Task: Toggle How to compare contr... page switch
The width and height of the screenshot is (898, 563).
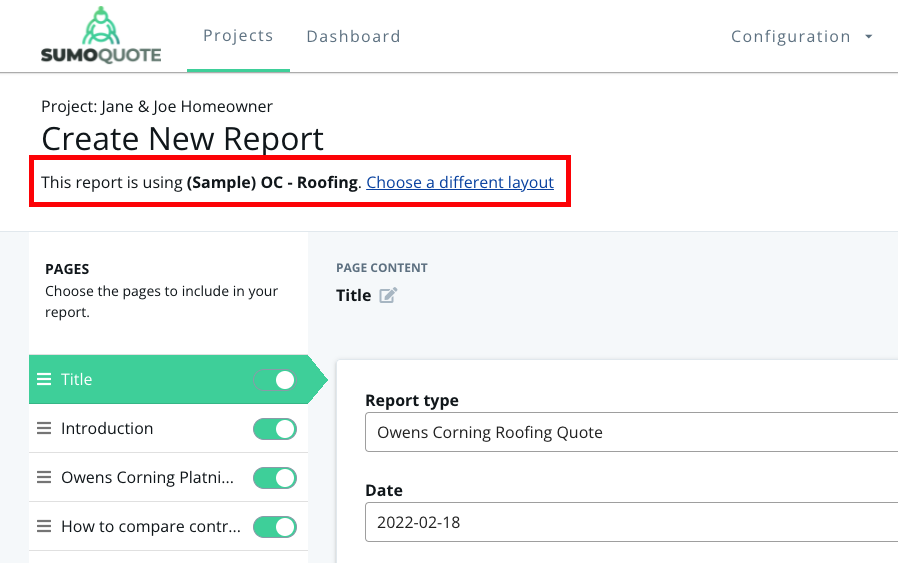Action: coord(275,527)
